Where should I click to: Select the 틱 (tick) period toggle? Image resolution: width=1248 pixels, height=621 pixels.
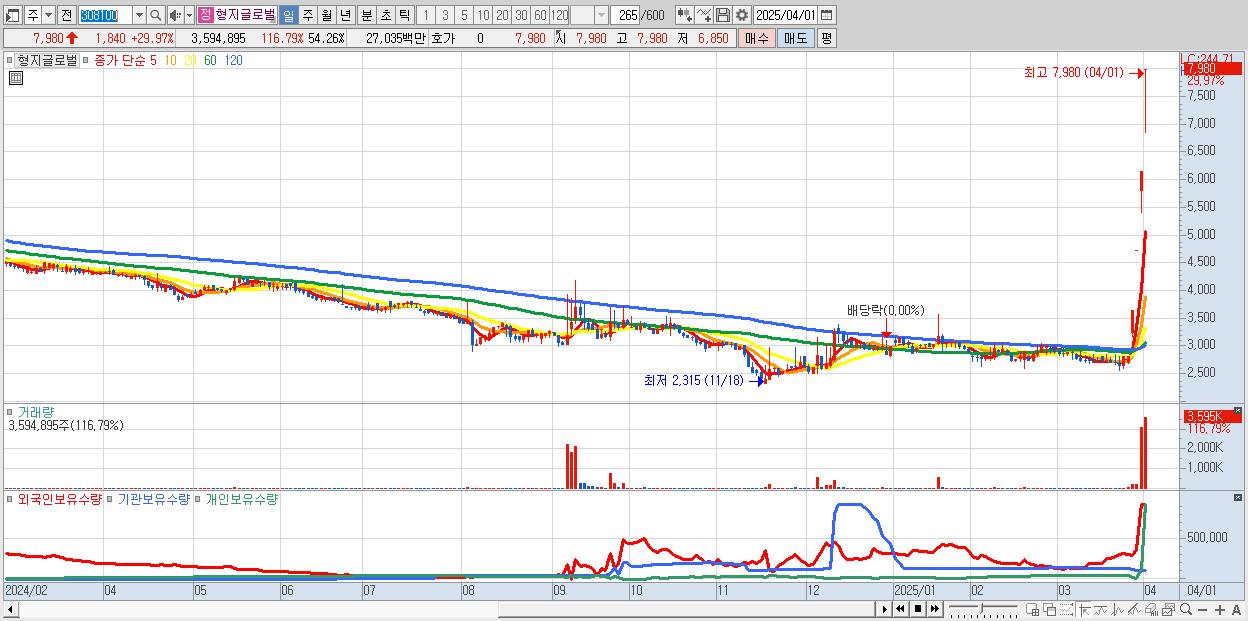pos(404,15)
